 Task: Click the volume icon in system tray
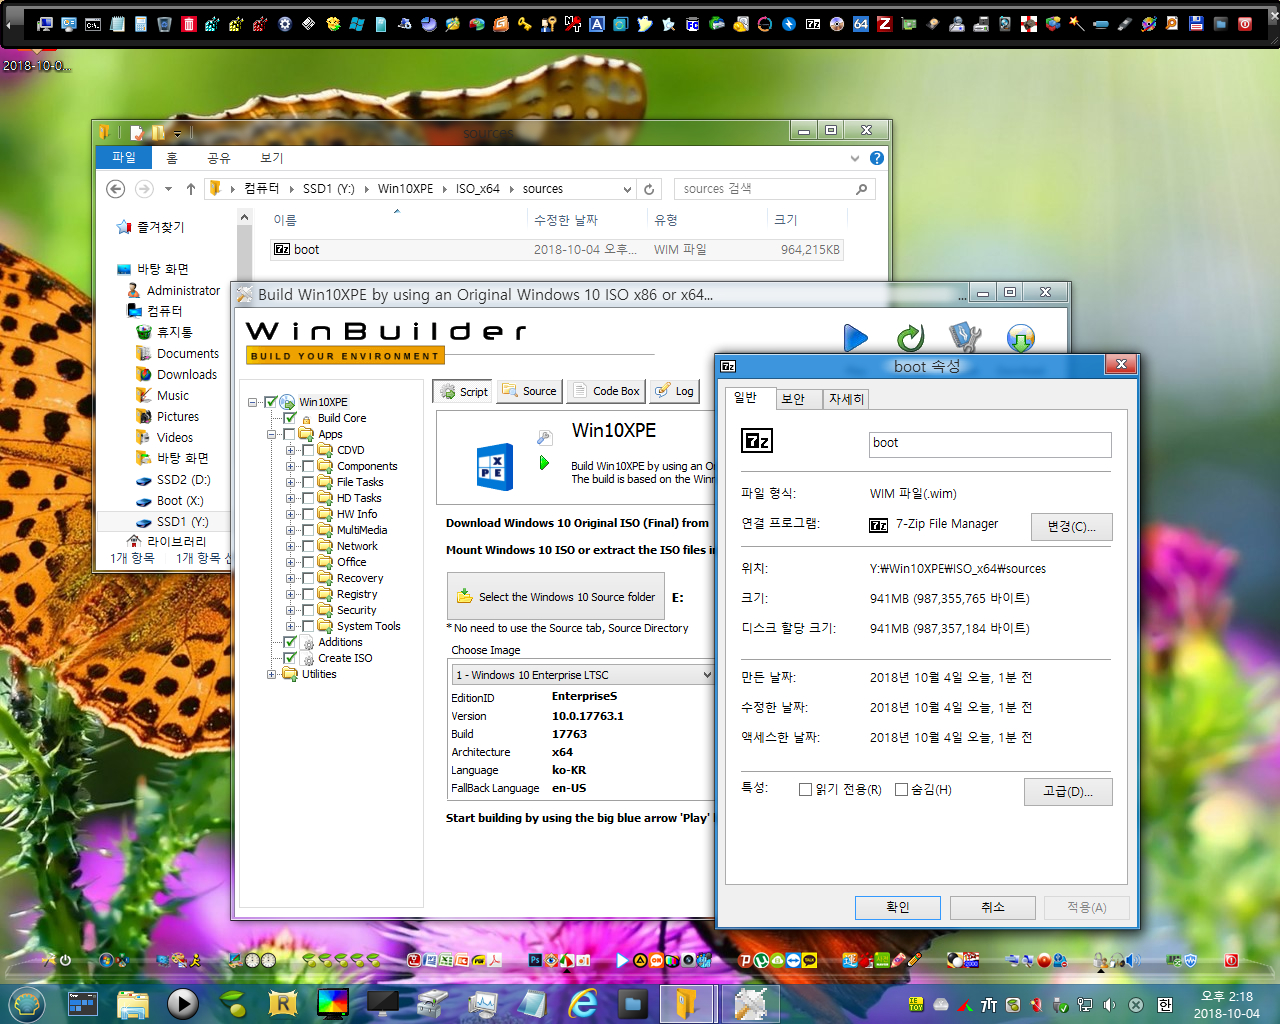pos(1109,1004)
